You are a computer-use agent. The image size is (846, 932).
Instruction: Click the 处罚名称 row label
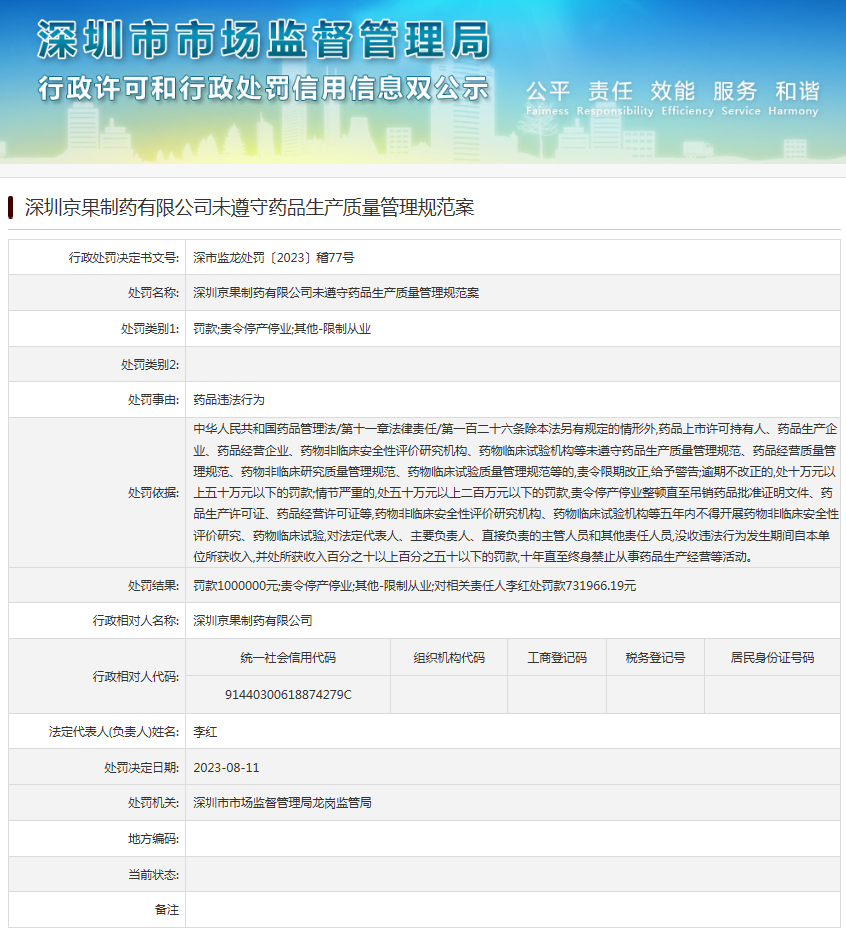click(153, 292)
